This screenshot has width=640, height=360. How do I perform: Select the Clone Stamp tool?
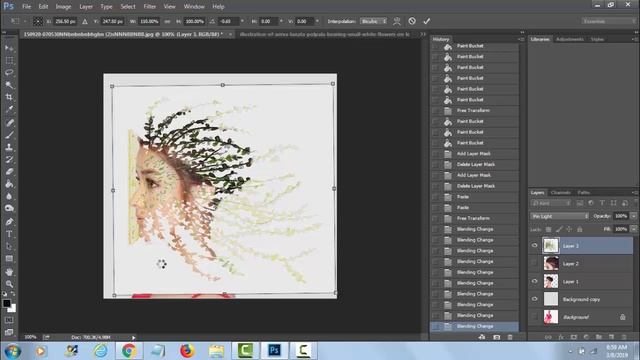click(x=9, y=147)
